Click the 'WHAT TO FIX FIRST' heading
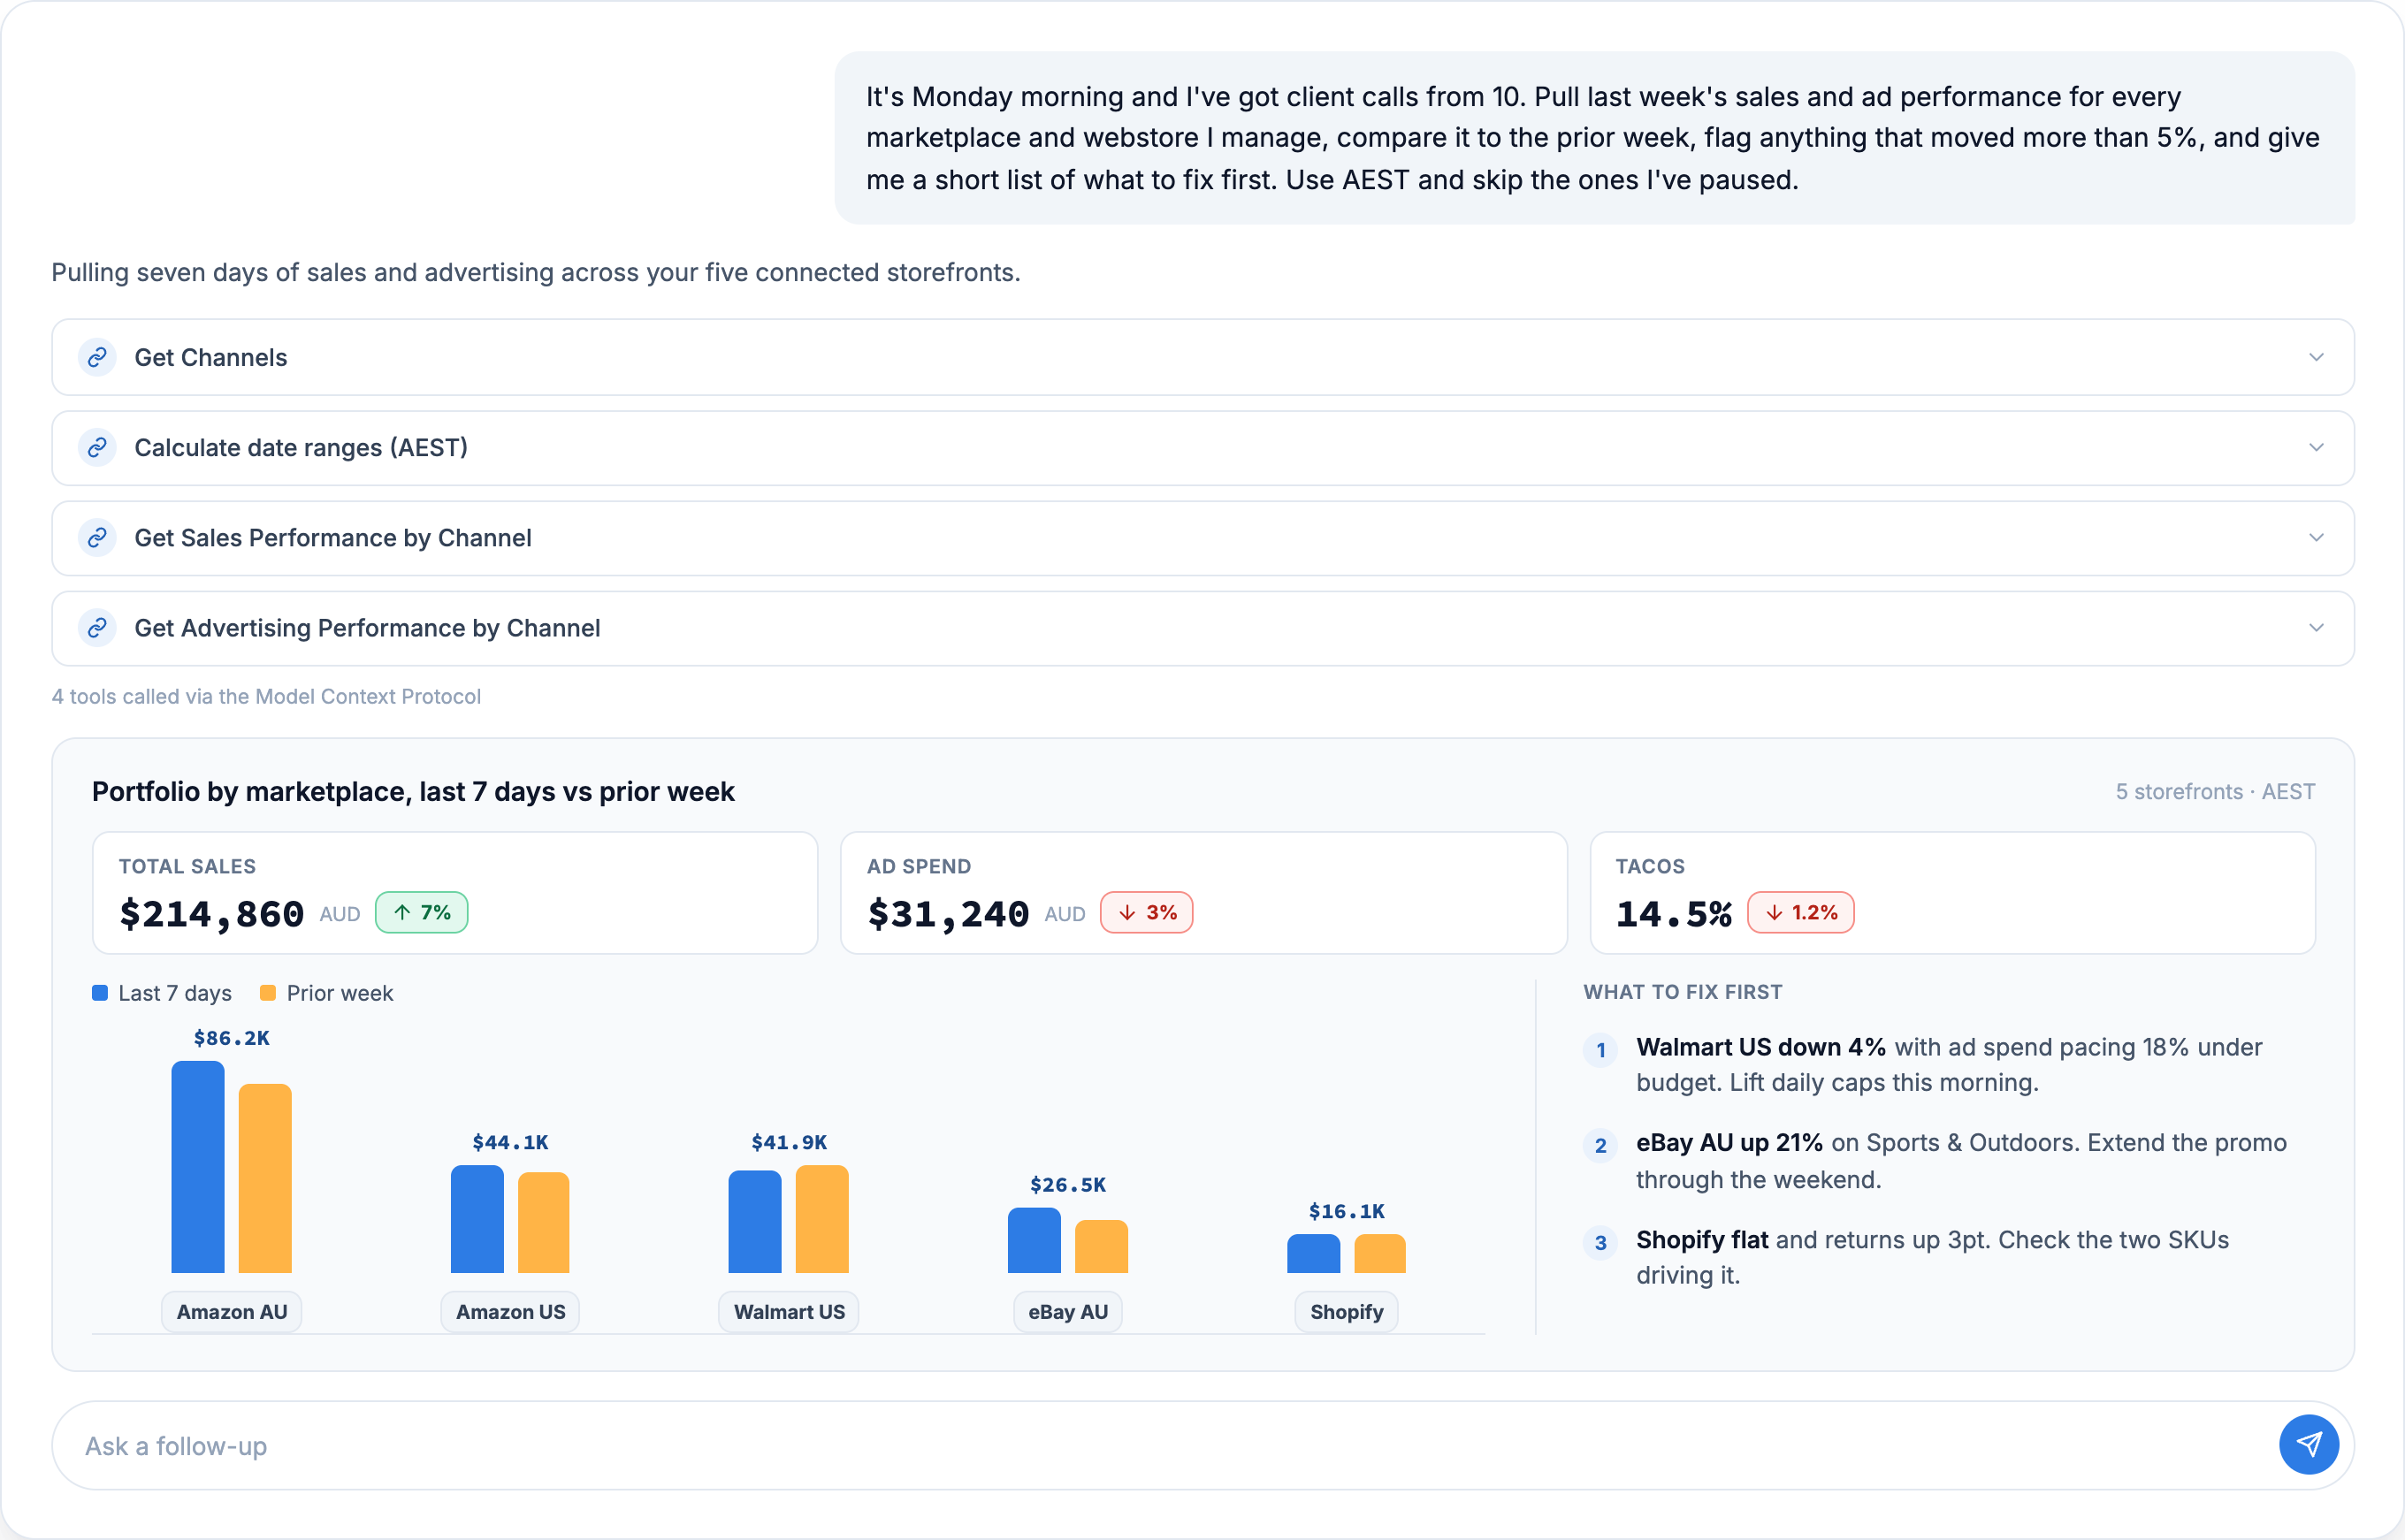 pyautogui.click(x=1682, y=992)
